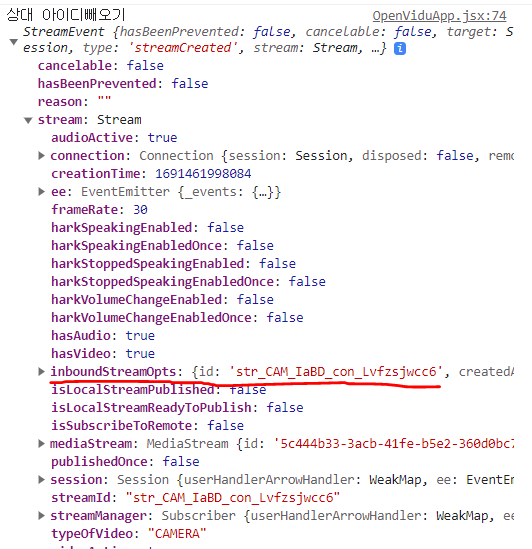Collapse the StreamEvent object root
The image size is (532, 549).
(13, 42)
